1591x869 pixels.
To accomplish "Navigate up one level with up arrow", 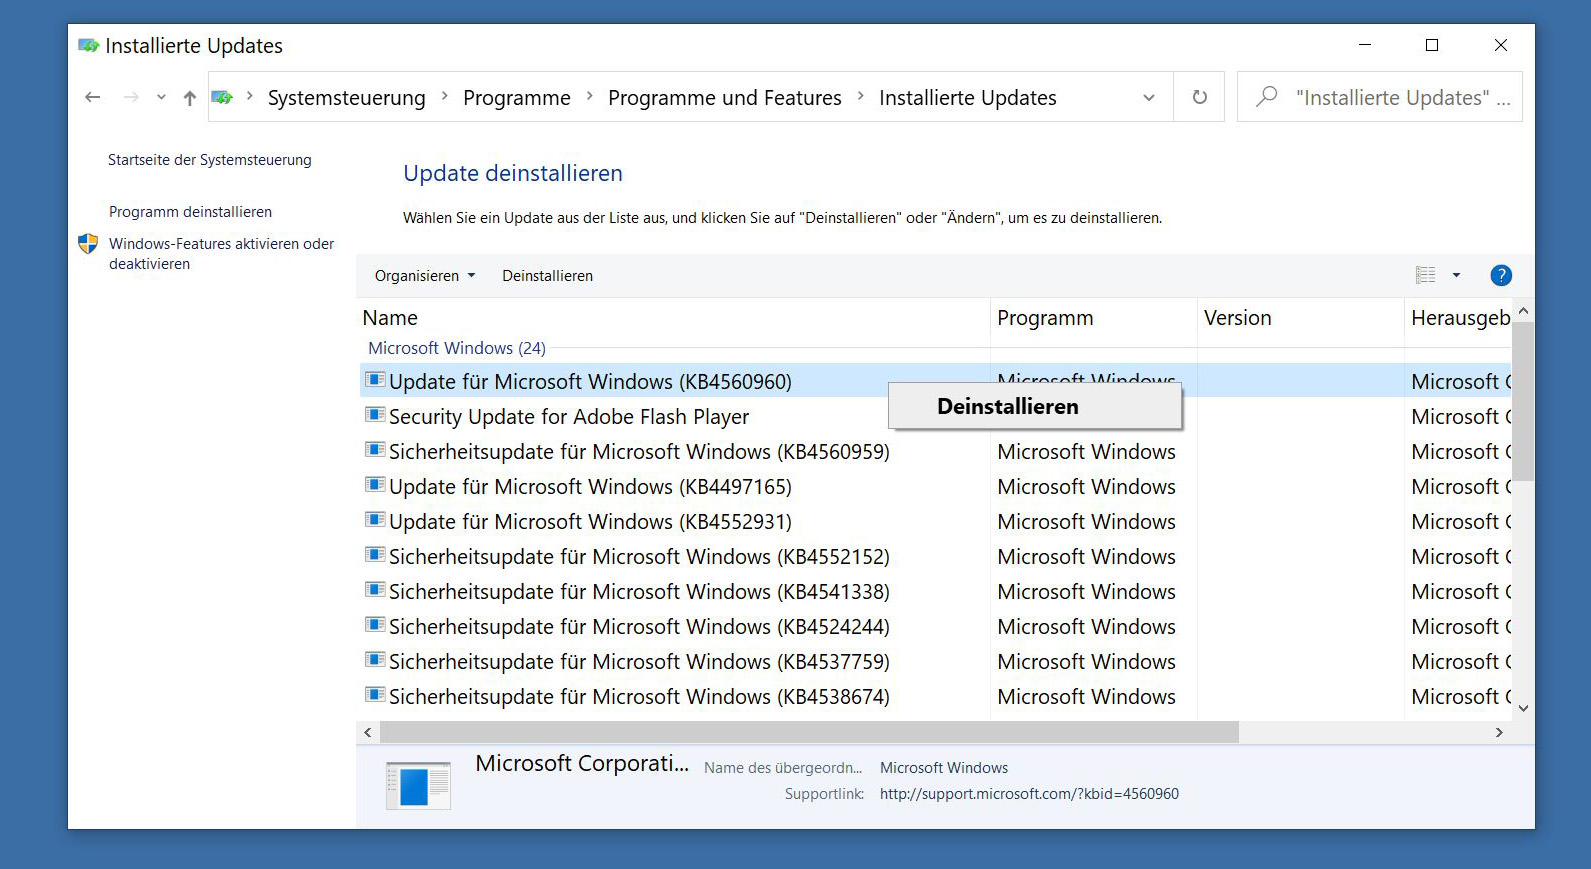I will coord(189,97).
